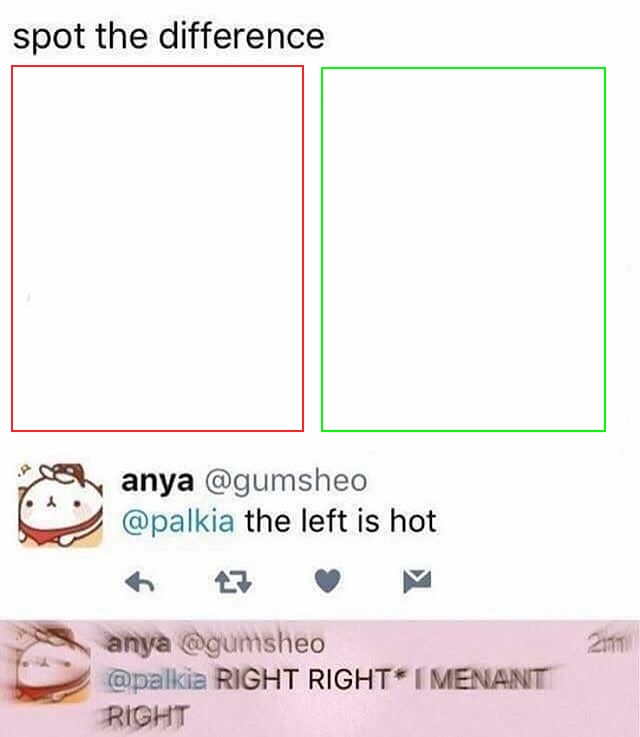Select the 'spot the difference' caption text
Viewport: 640px width, 737px height.
[x=169, y=37]
